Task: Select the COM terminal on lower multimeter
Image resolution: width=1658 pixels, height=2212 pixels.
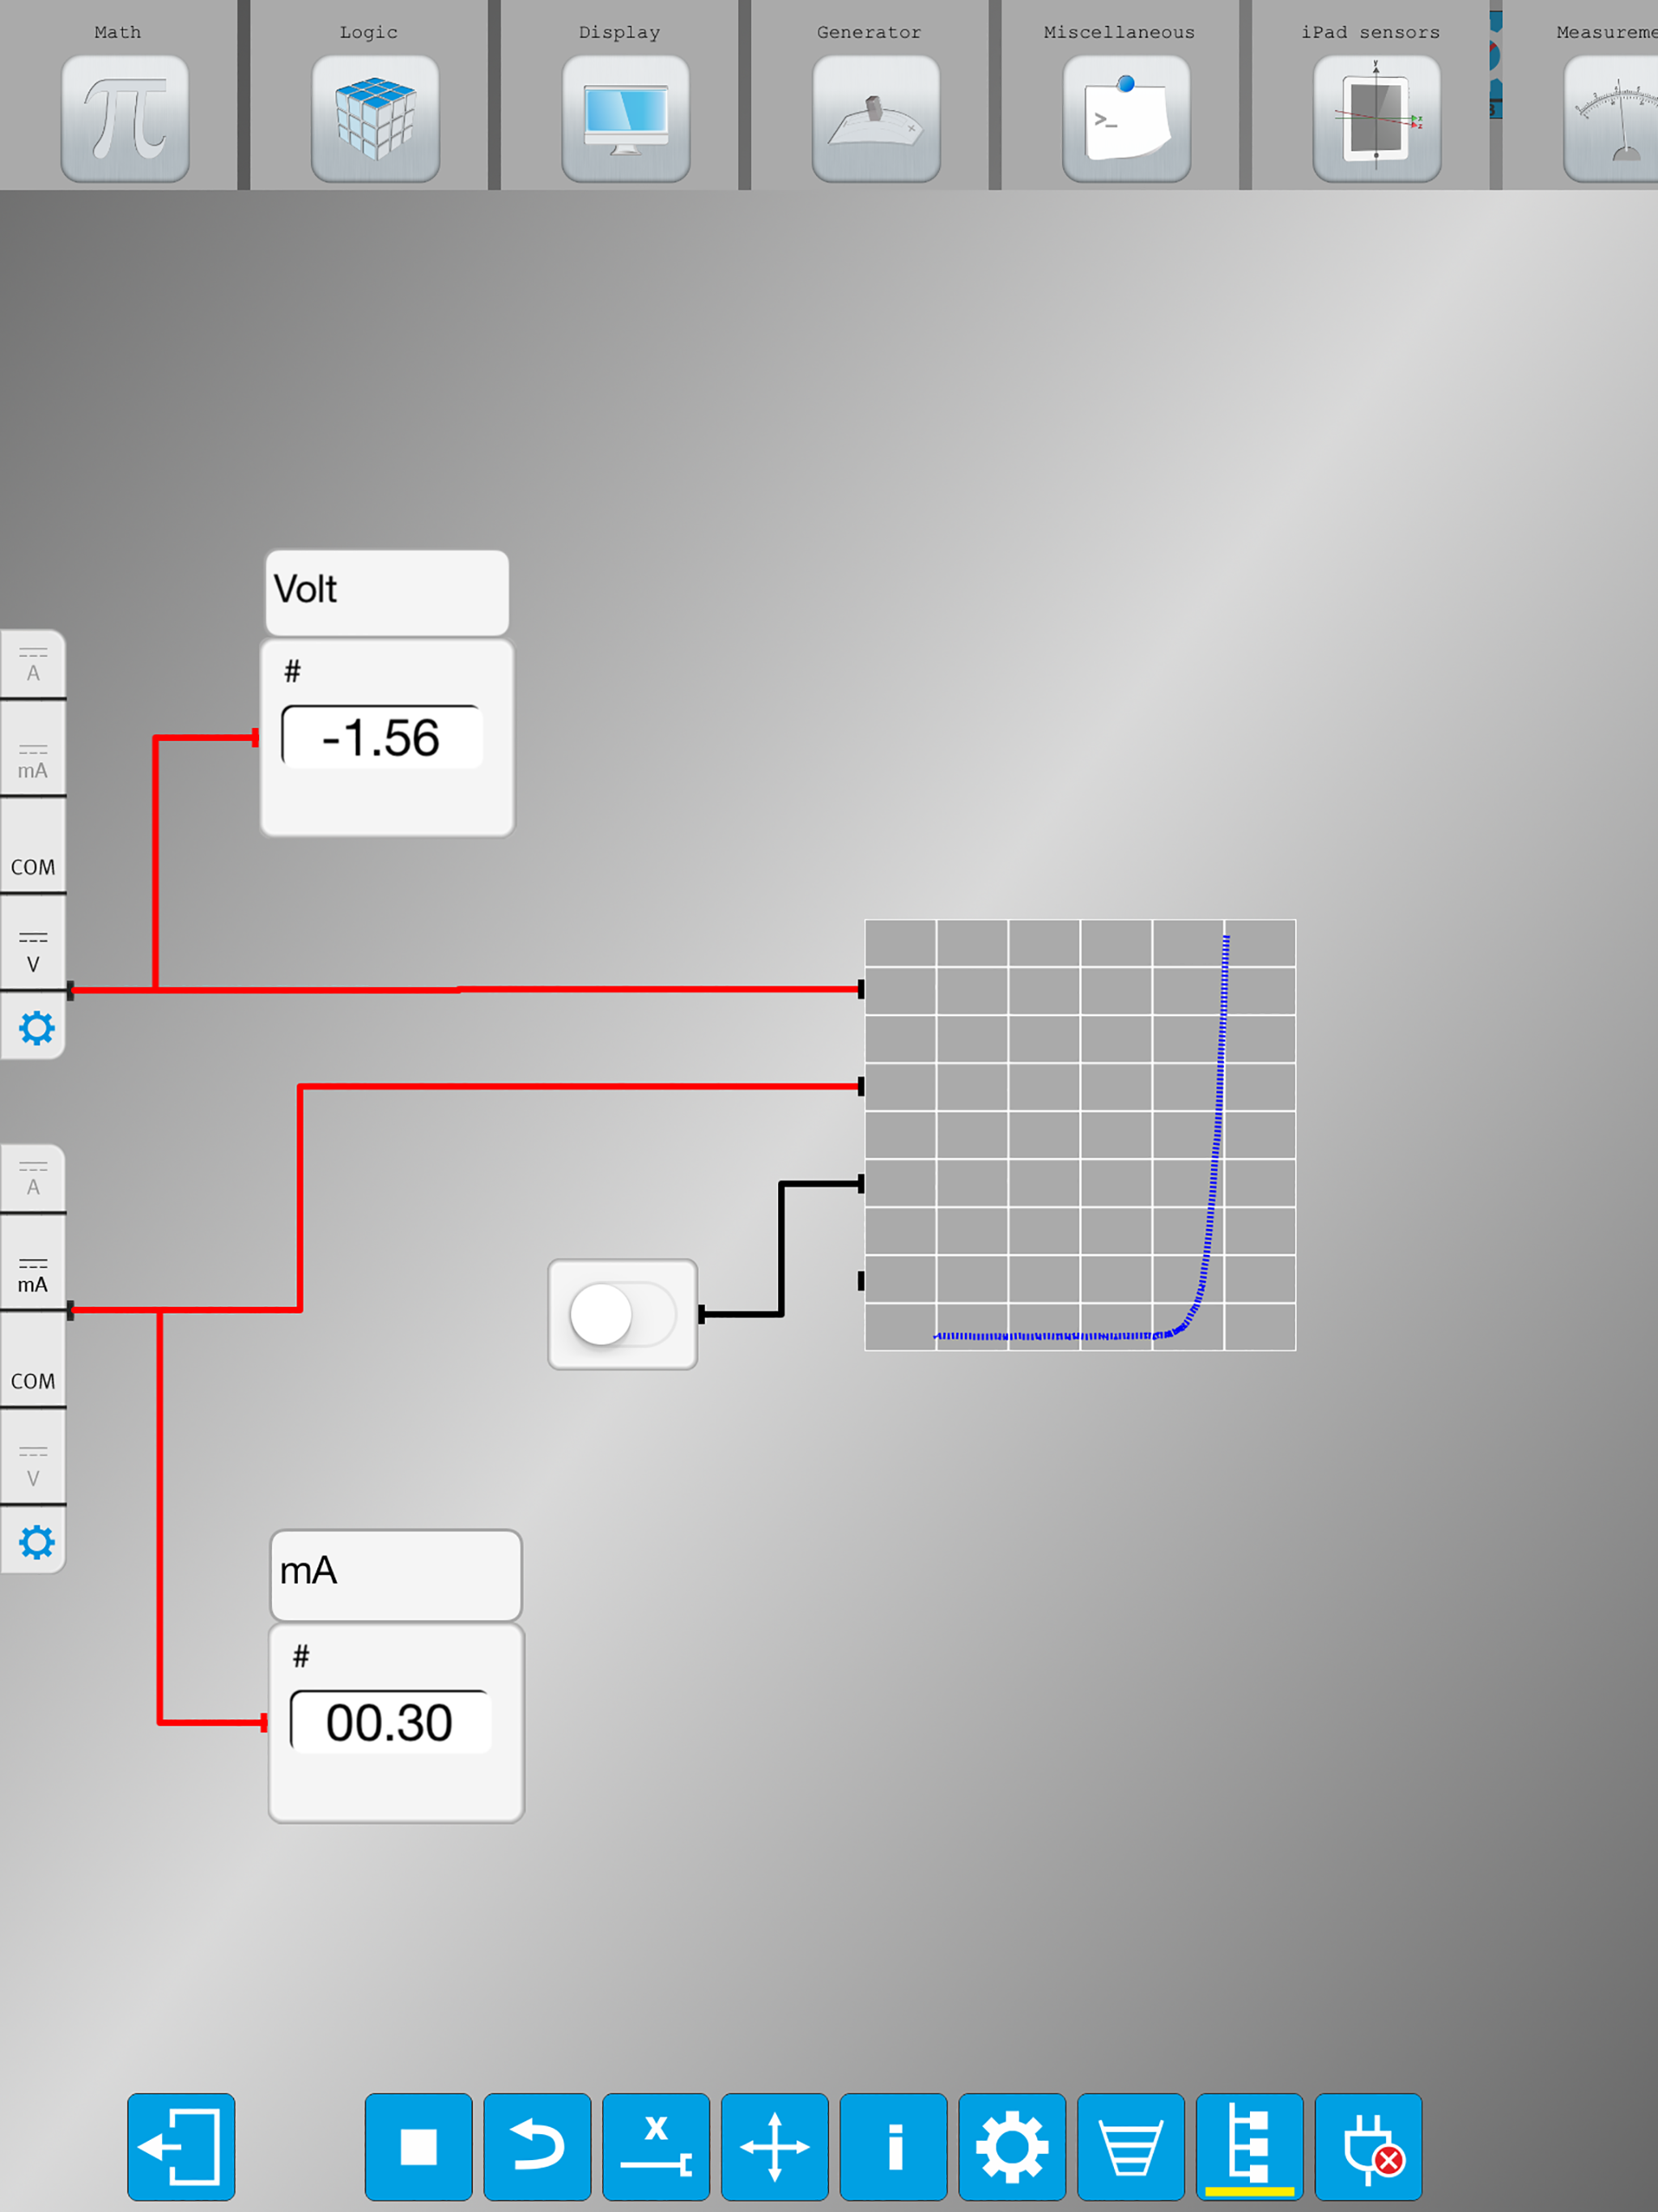Action: point(33,1360)
